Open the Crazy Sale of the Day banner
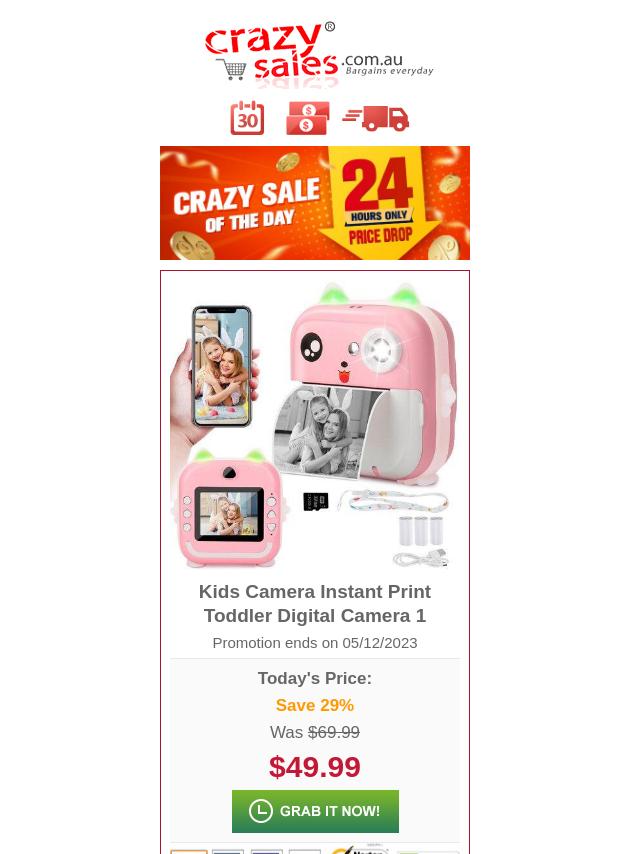640x854 pixels. [x=315, y=203]
